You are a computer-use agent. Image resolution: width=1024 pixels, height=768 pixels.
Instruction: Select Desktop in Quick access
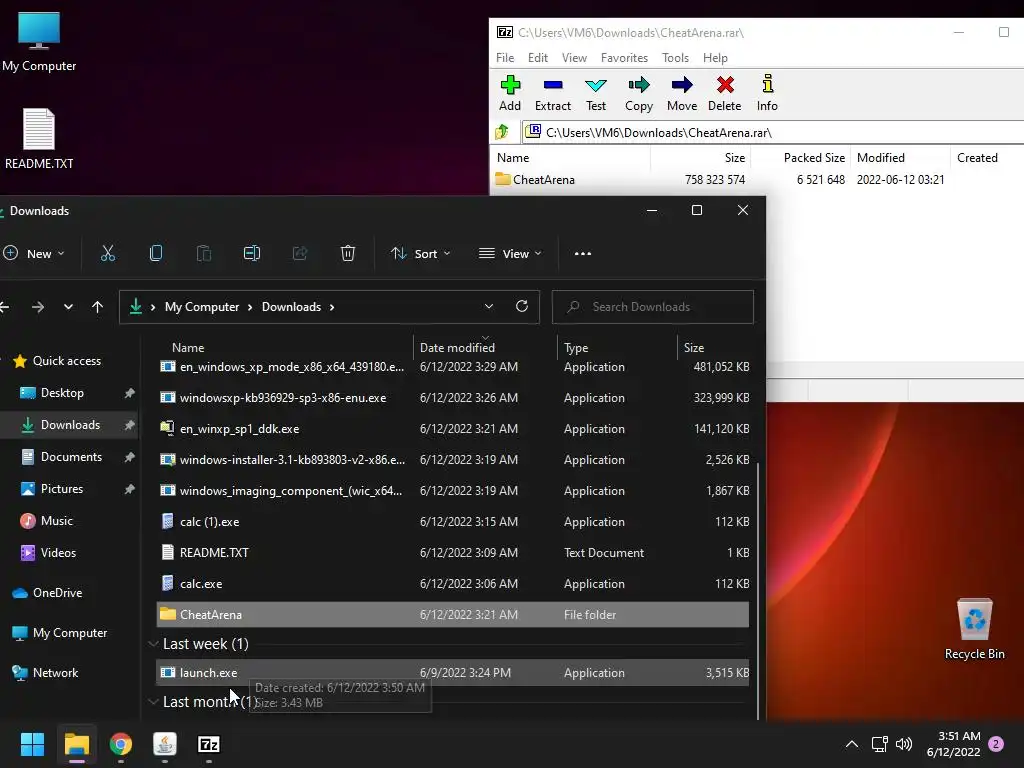coord(62,392)
